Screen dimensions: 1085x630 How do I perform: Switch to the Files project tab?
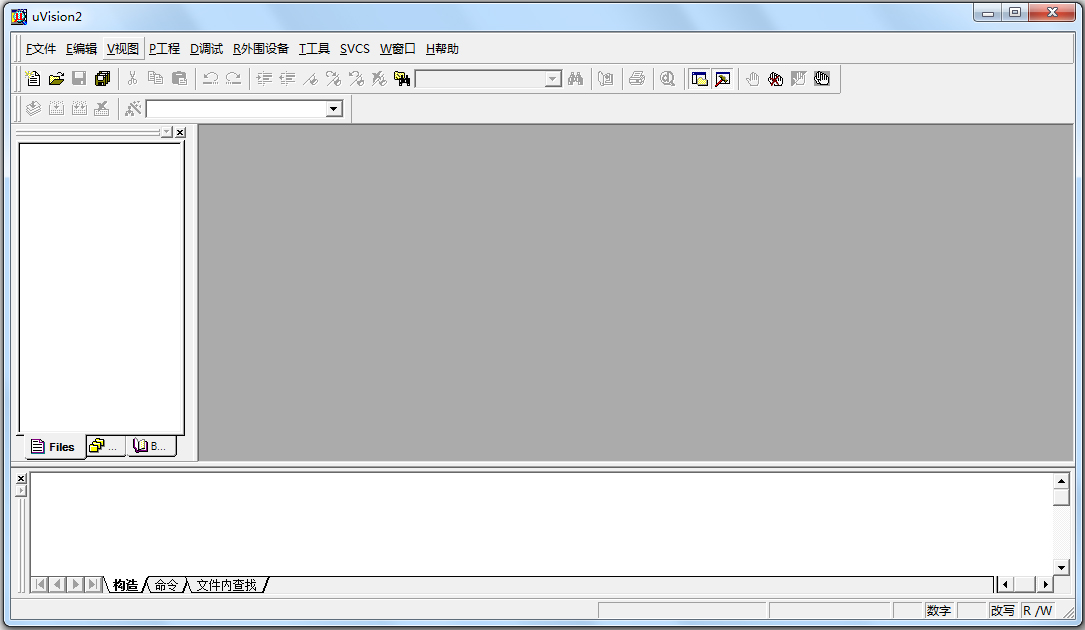pos(55,447)
